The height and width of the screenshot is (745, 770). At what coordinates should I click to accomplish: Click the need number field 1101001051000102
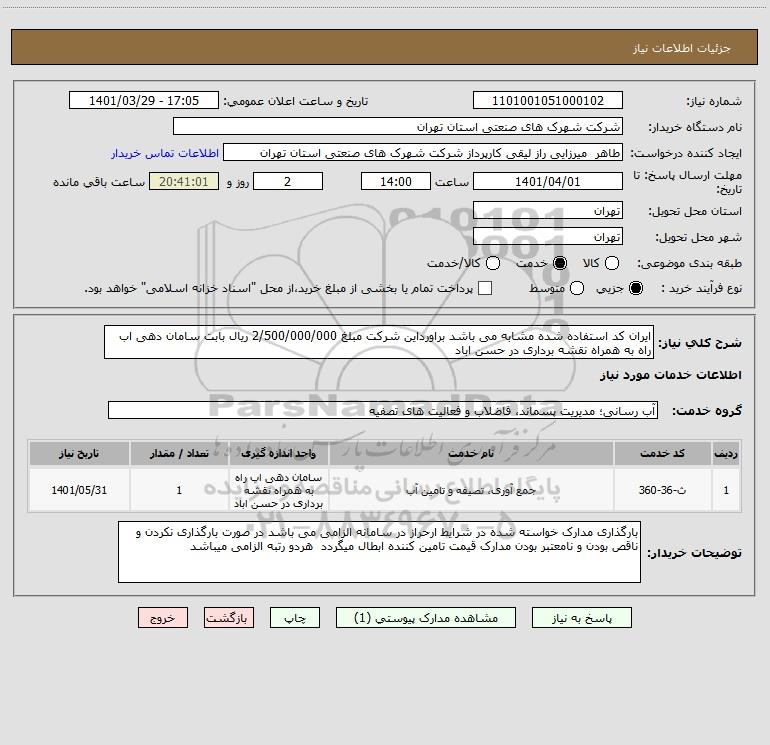(x=548, y=100)
